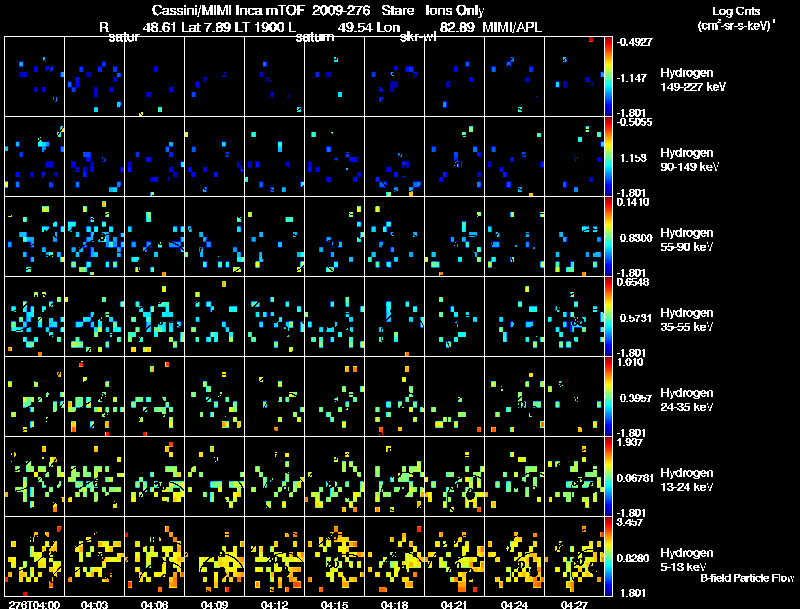Click the 'Ions Only' title text
800x609 pixels.
(x=455, y=10)
